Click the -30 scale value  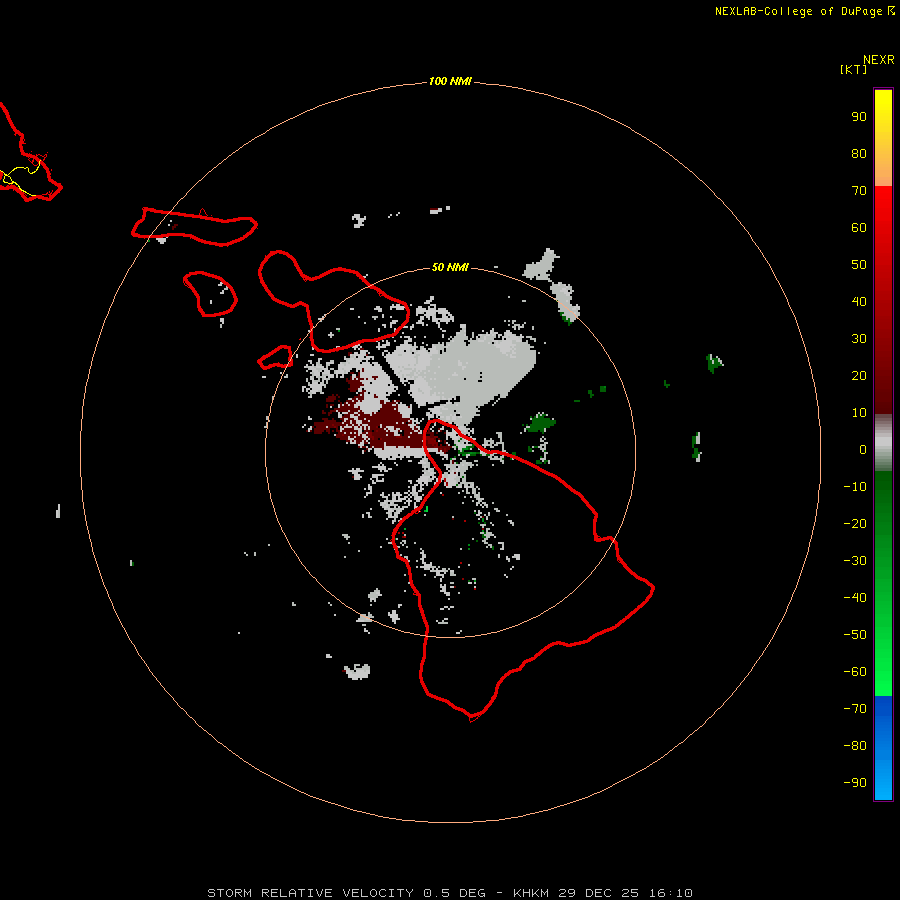[x=855, y=561]
